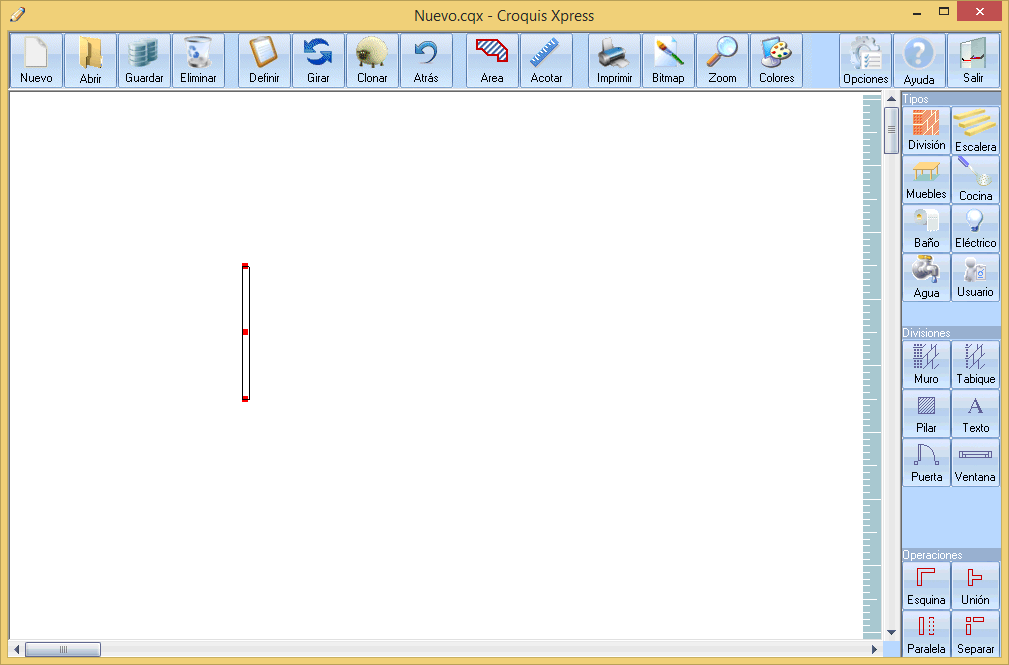Choose the Escalera type category
1009x665 pixels.
coord(975,131)
